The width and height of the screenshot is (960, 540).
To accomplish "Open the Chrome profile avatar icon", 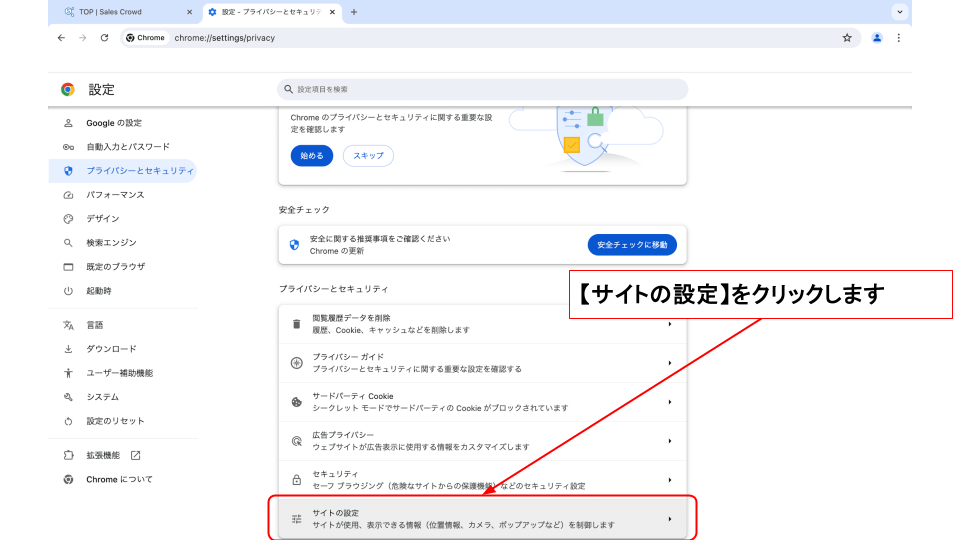I will 877,38.
